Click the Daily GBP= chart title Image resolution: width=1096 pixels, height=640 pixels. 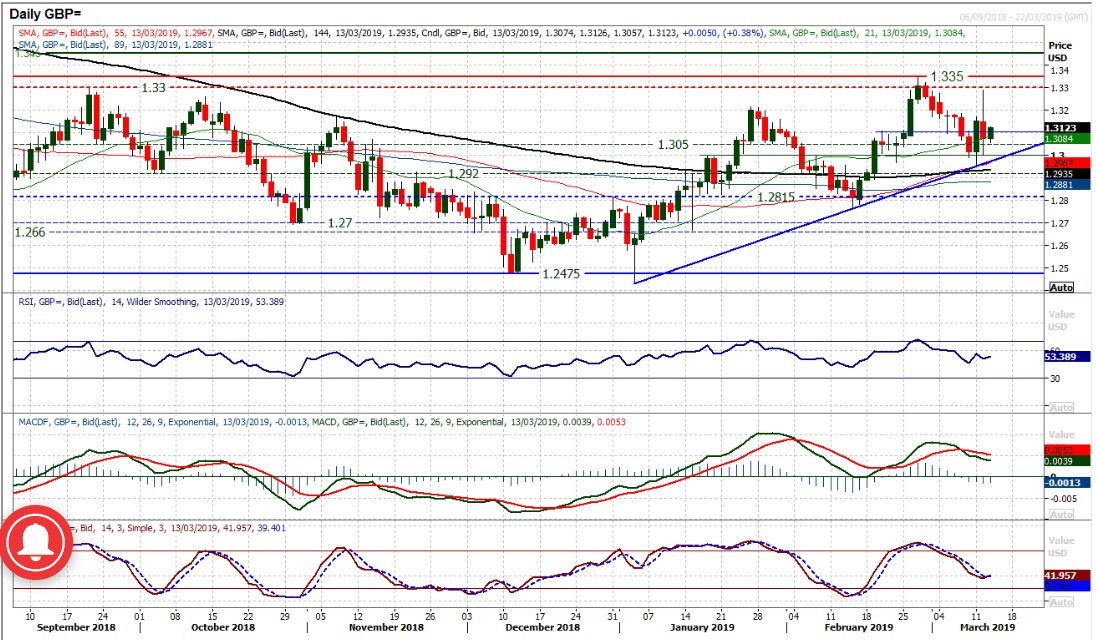[51, 15]
